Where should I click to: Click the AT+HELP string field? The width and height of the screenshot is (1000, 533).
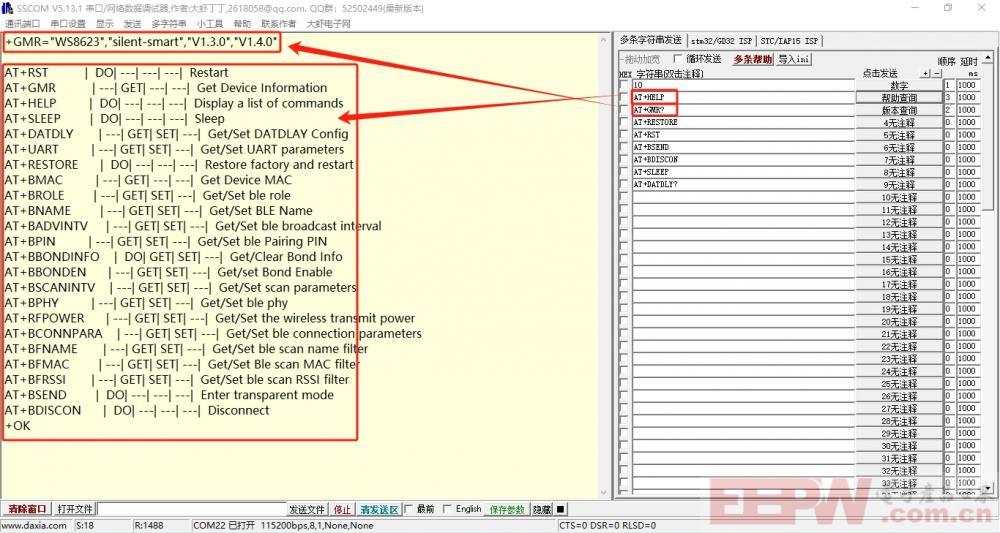(743, 98)
